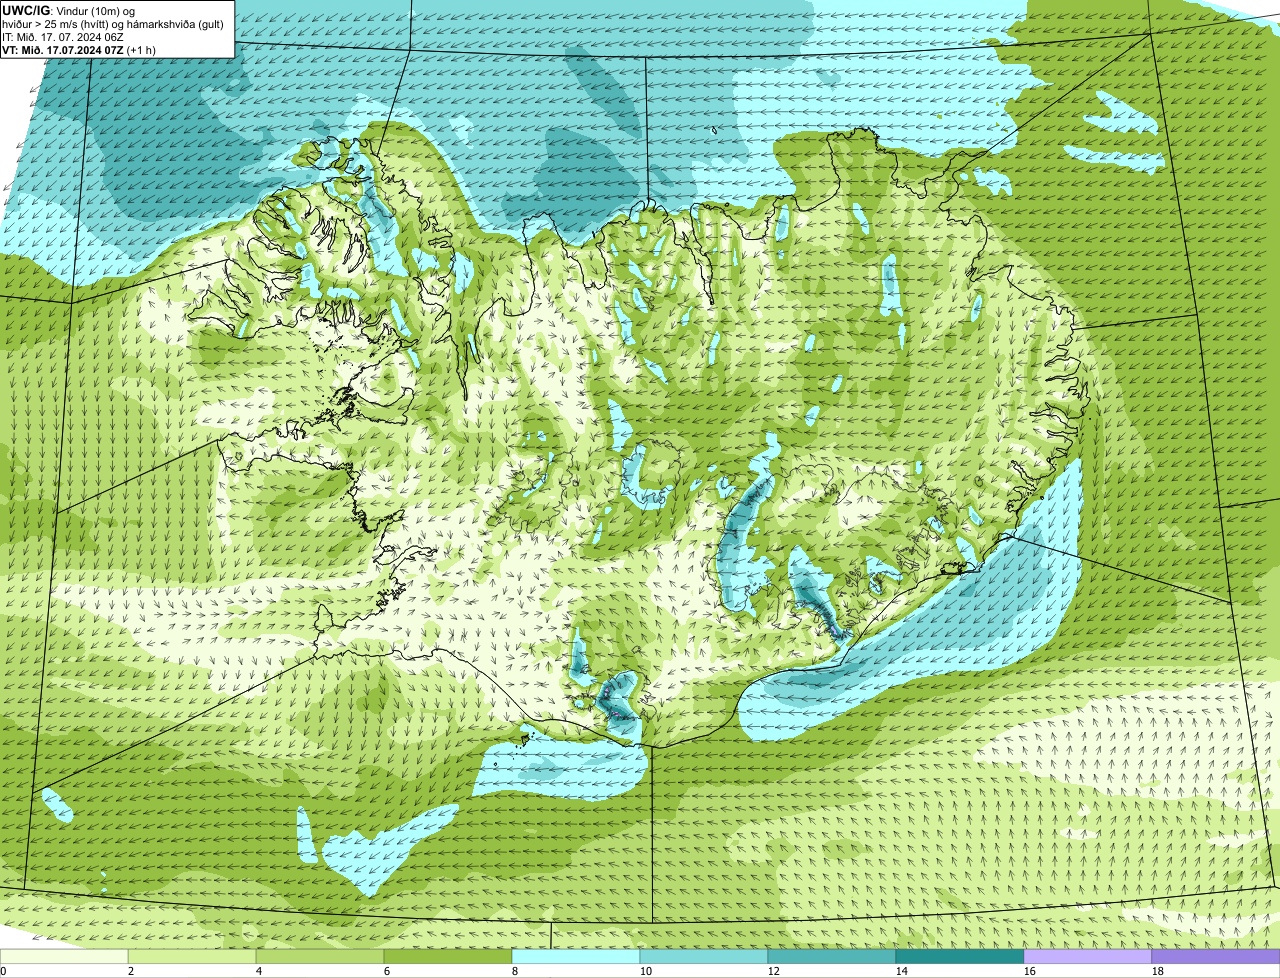
Task: Select the 2–4 m/s light green legend swatch
Action: click(x=192, y=956)
